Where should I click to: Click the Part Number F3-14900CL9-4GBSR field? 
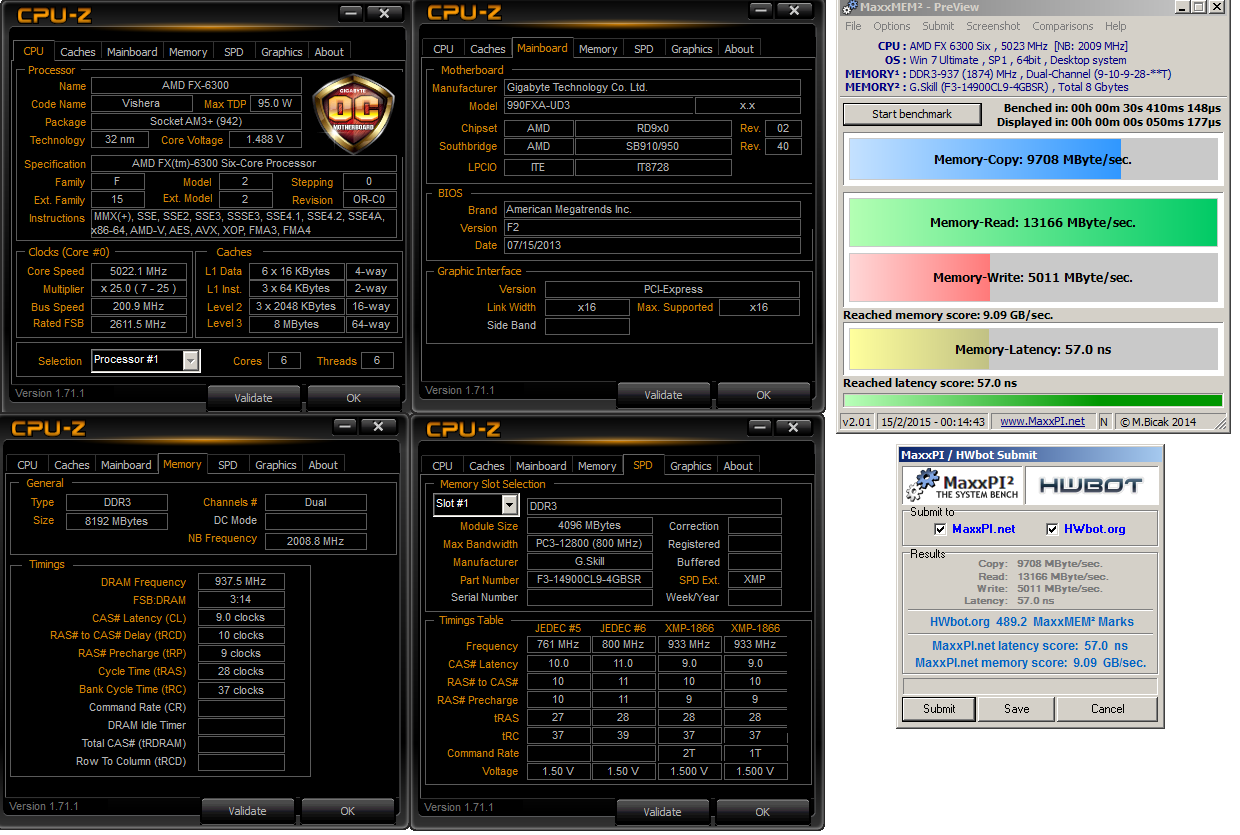tap(590, 580)
